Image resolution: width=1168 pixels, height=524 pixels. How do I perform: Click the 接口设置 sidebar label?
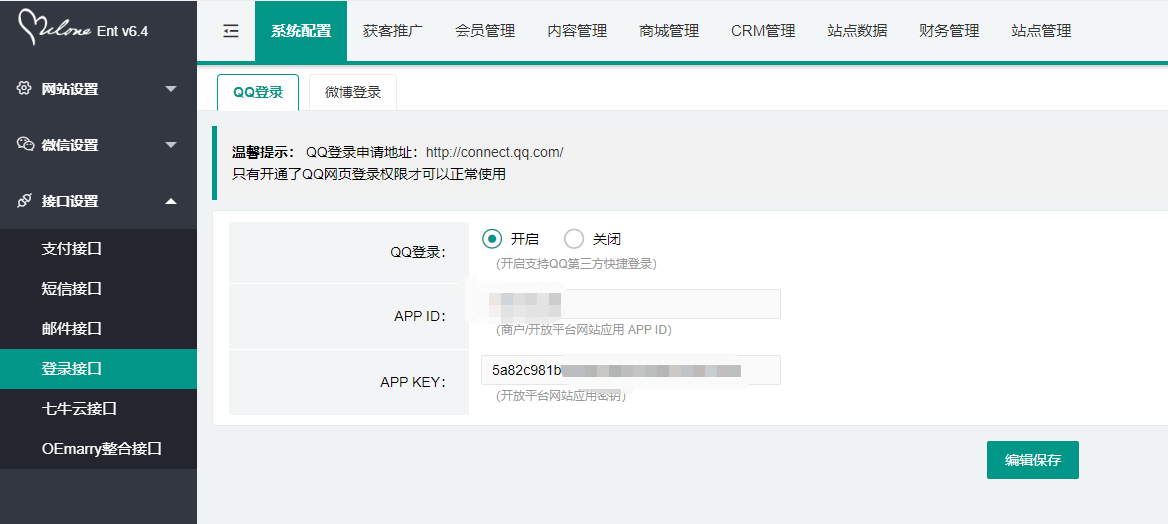click(69, 201)
